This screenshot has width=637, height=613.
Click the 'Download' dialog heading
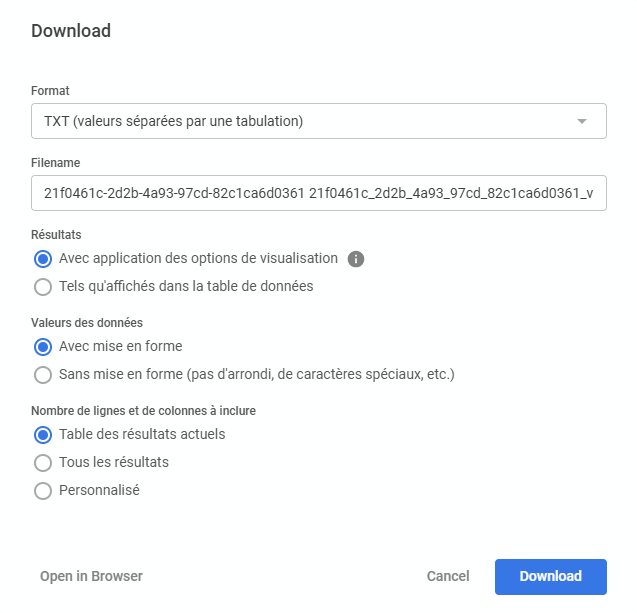(x=71, y=31)
